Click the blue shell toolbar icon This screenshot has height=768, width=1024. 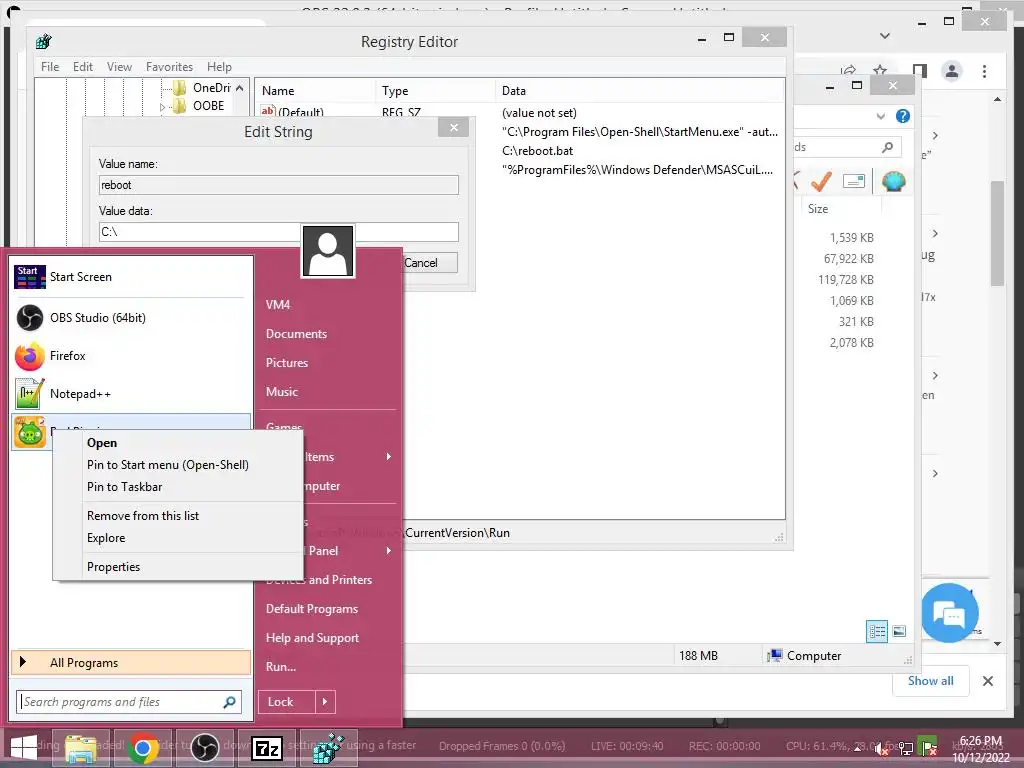[x=893, y=181]
